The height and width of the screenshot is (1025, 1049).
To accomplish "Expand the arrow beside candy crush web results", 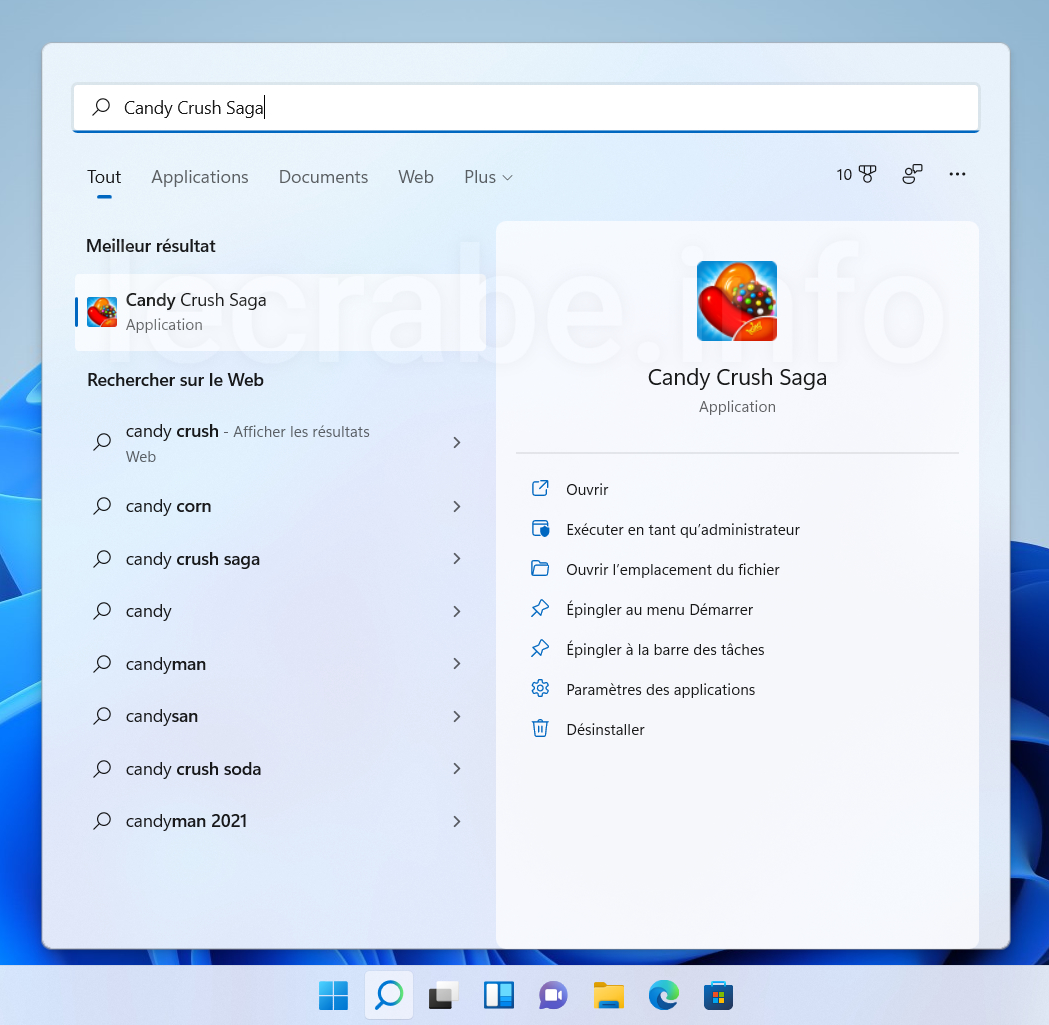I will tap(457, 443).
